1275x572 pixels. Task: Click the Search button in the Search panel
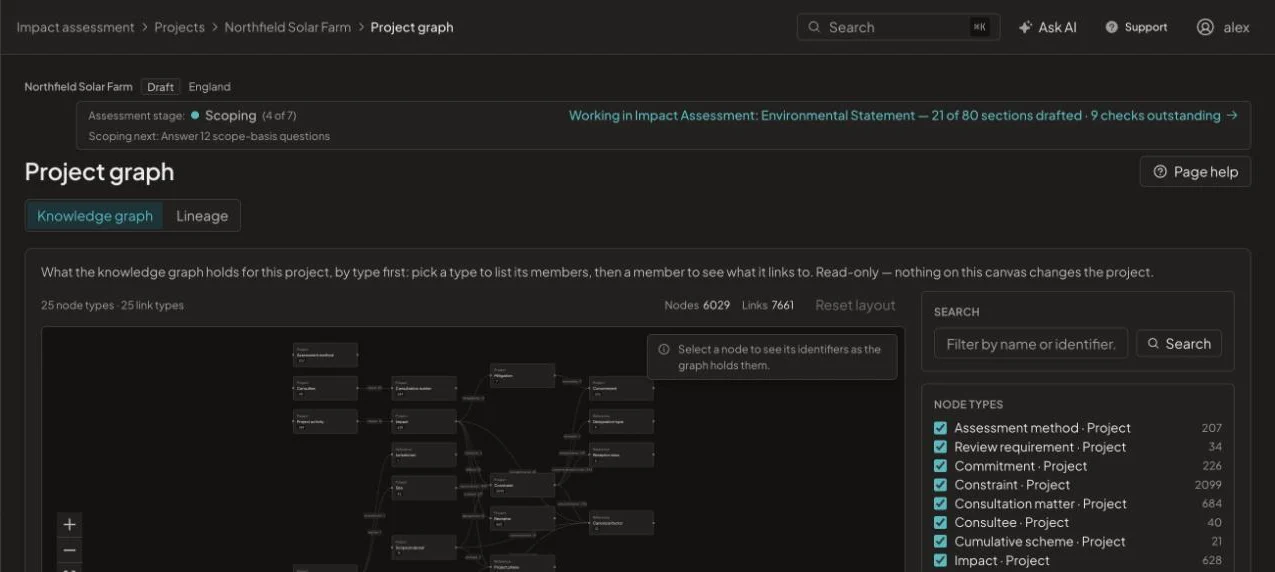tap(1179, 344)
